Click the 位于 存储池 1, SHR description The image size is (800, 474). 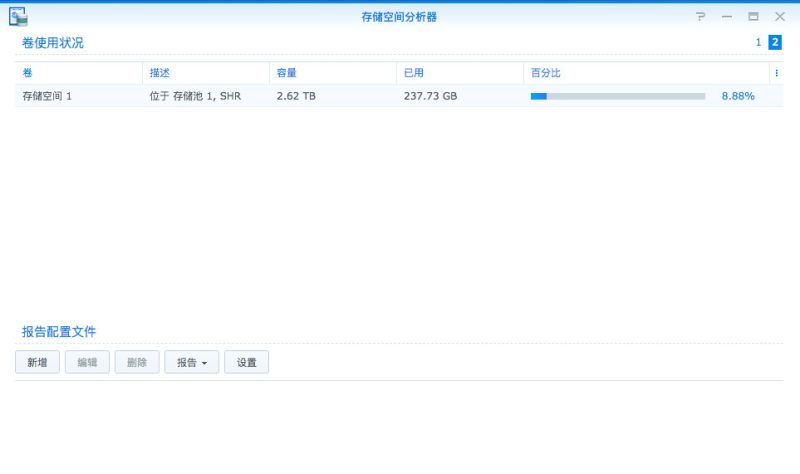[x=195, y=96]
